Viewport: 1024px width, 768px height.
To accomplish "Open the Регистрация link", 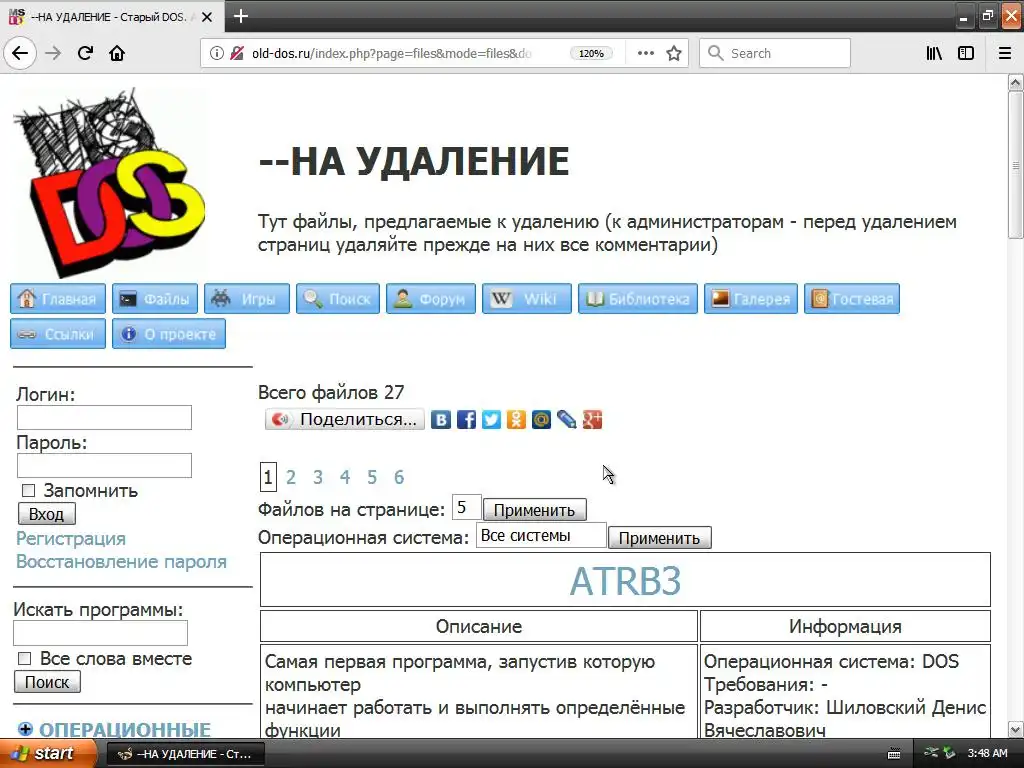I will coord(71,539).
